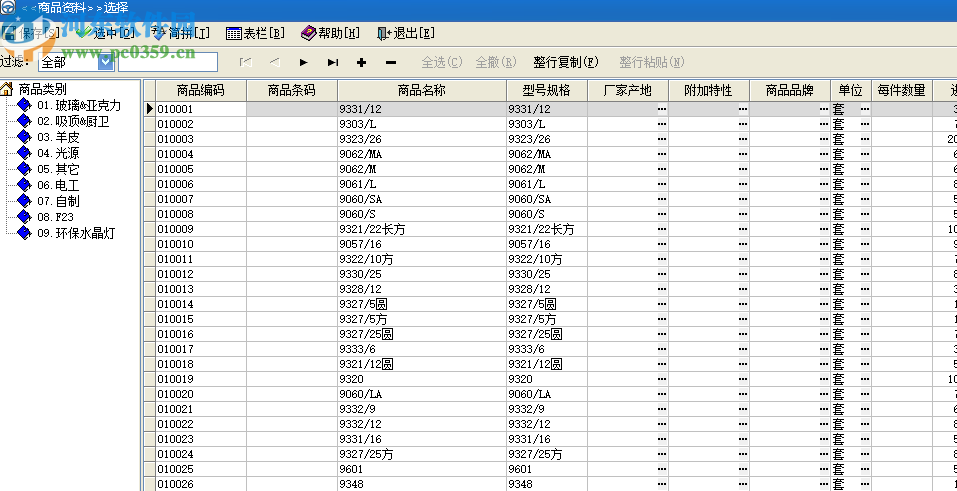Select product code cell 010009
Viewport: 957px width, 491px height.
(x=201, y=229)
